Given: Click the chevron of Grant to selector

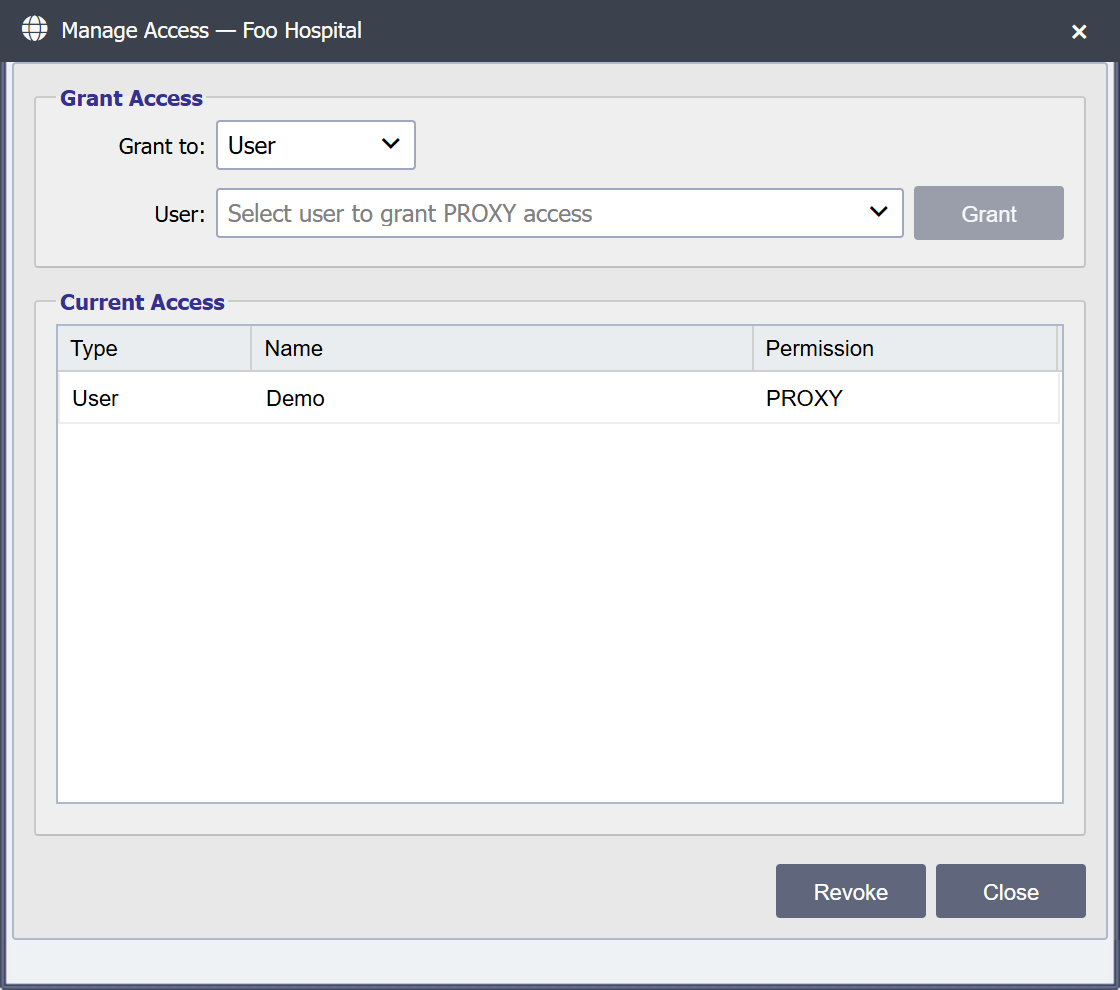Looking at the screenshot, I should tap(391, 144).
